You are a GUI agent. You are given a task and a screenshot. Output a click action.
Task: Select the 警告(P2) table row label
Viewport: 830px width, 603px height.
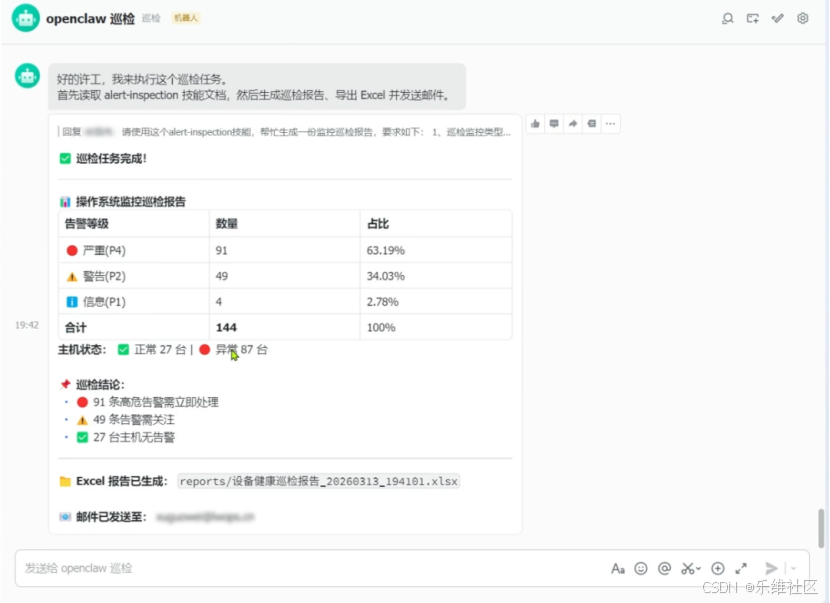pos(104,276)
